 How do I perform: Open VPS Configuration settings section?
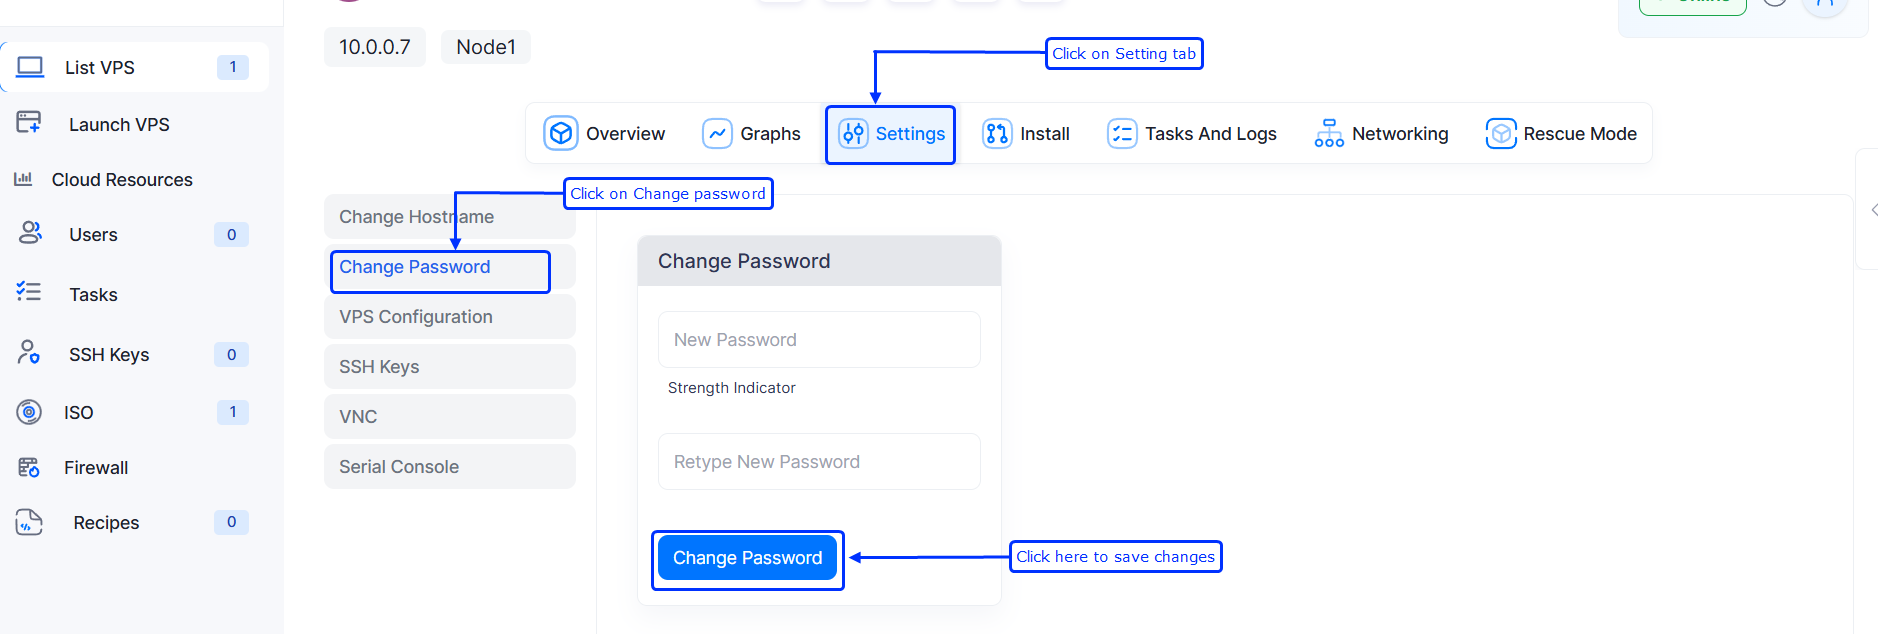(x=449, y=317)
